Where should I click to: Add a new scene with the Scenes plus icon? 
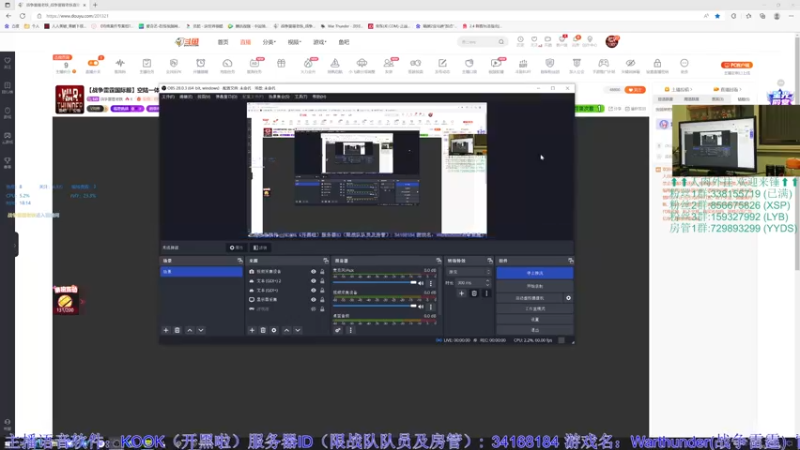click(166, 330)
